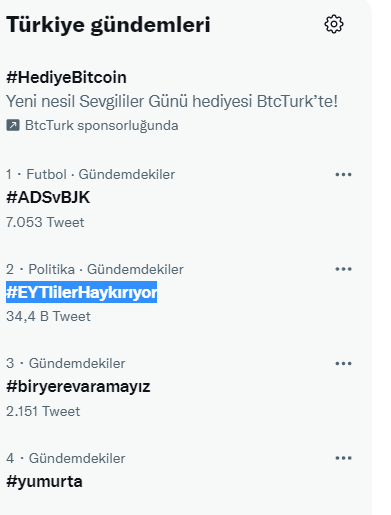Click the Sevgililer Günü hediyesi promo text
The width and height of the screenshot is (391, 515).
(x=172, y=101)
